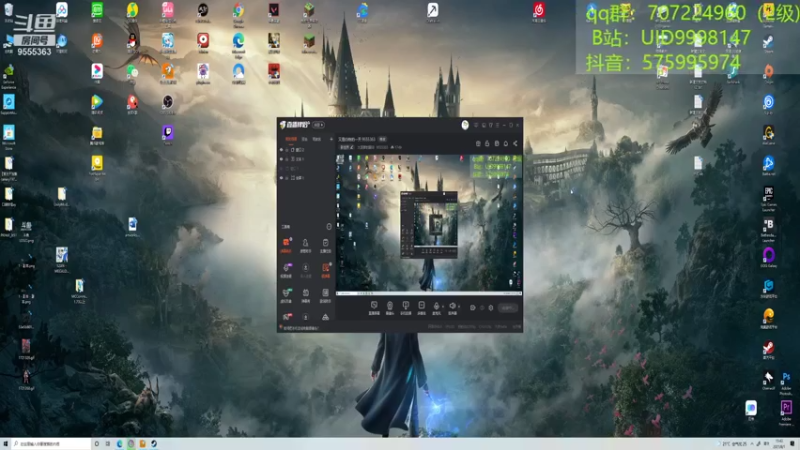Image resolution: width=800 pixels, height=450 pixels.
Task: Click the start streaming button
Action: (x=508, y=308)
